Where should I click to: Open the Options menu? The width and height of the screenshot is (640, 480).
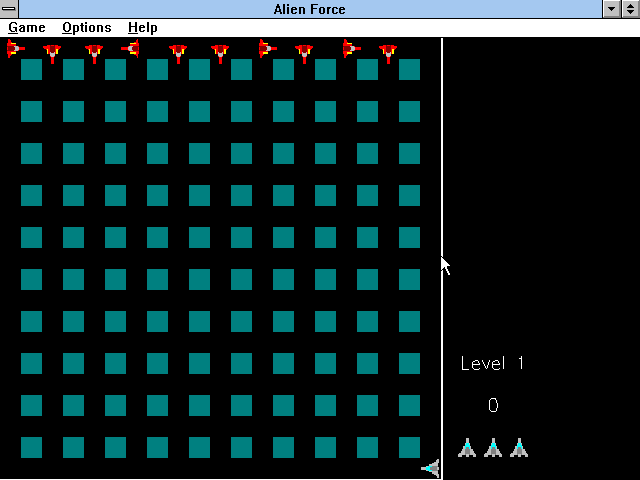coord(87,28)
